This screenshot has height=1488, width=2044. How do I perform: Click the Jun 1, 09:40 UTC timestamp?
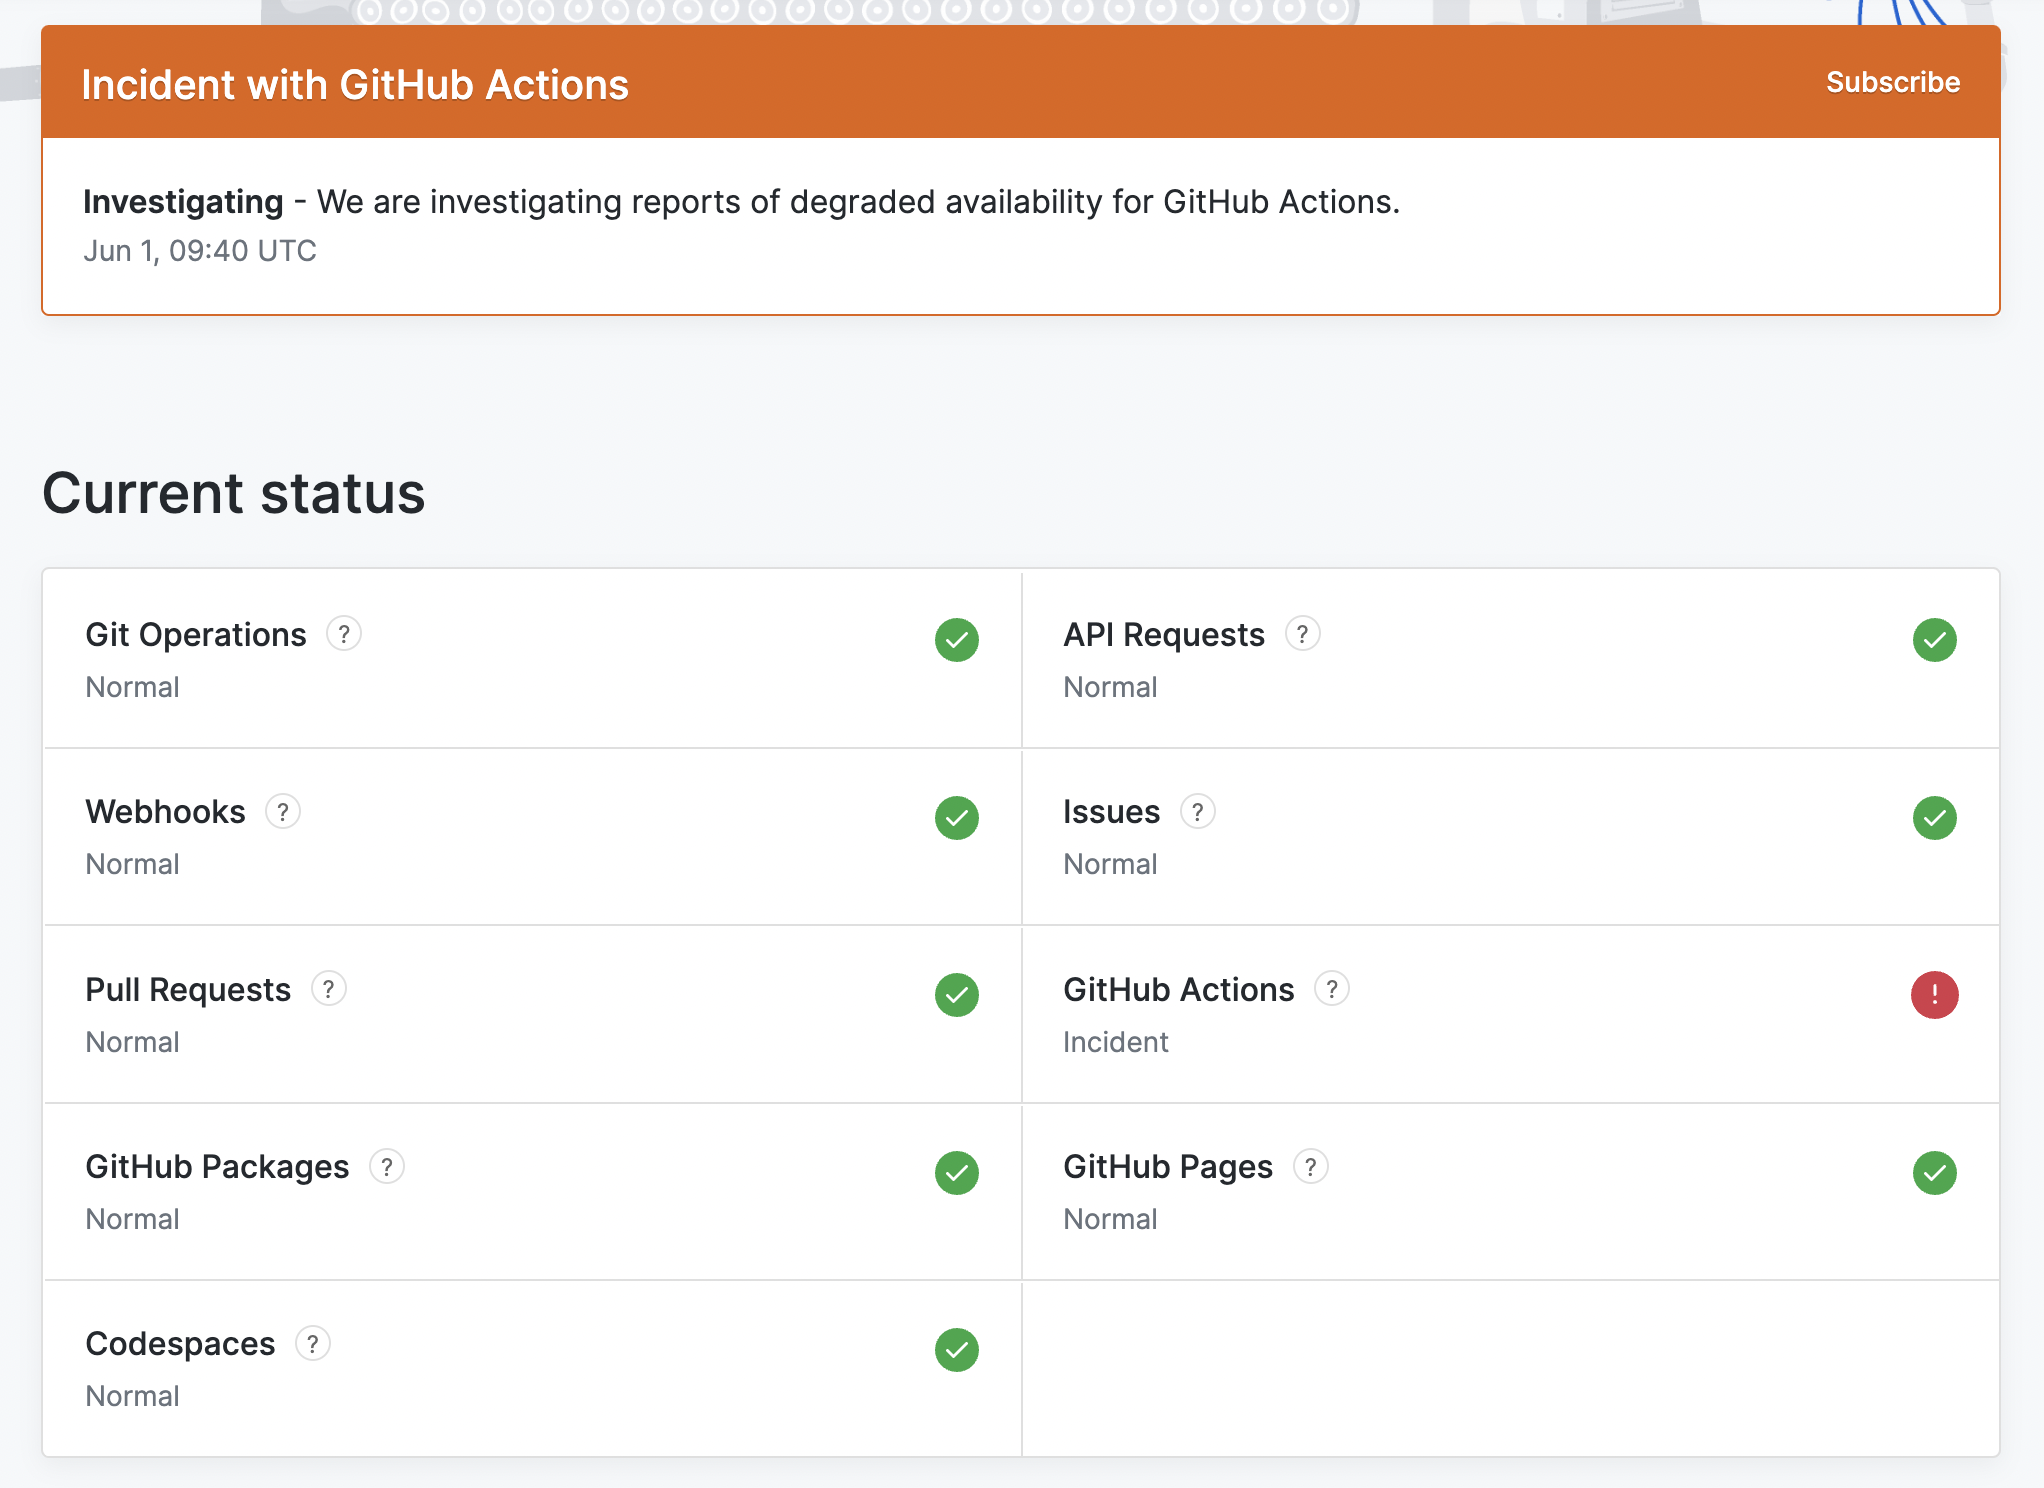pyautogui.click(x=200, y=251)
